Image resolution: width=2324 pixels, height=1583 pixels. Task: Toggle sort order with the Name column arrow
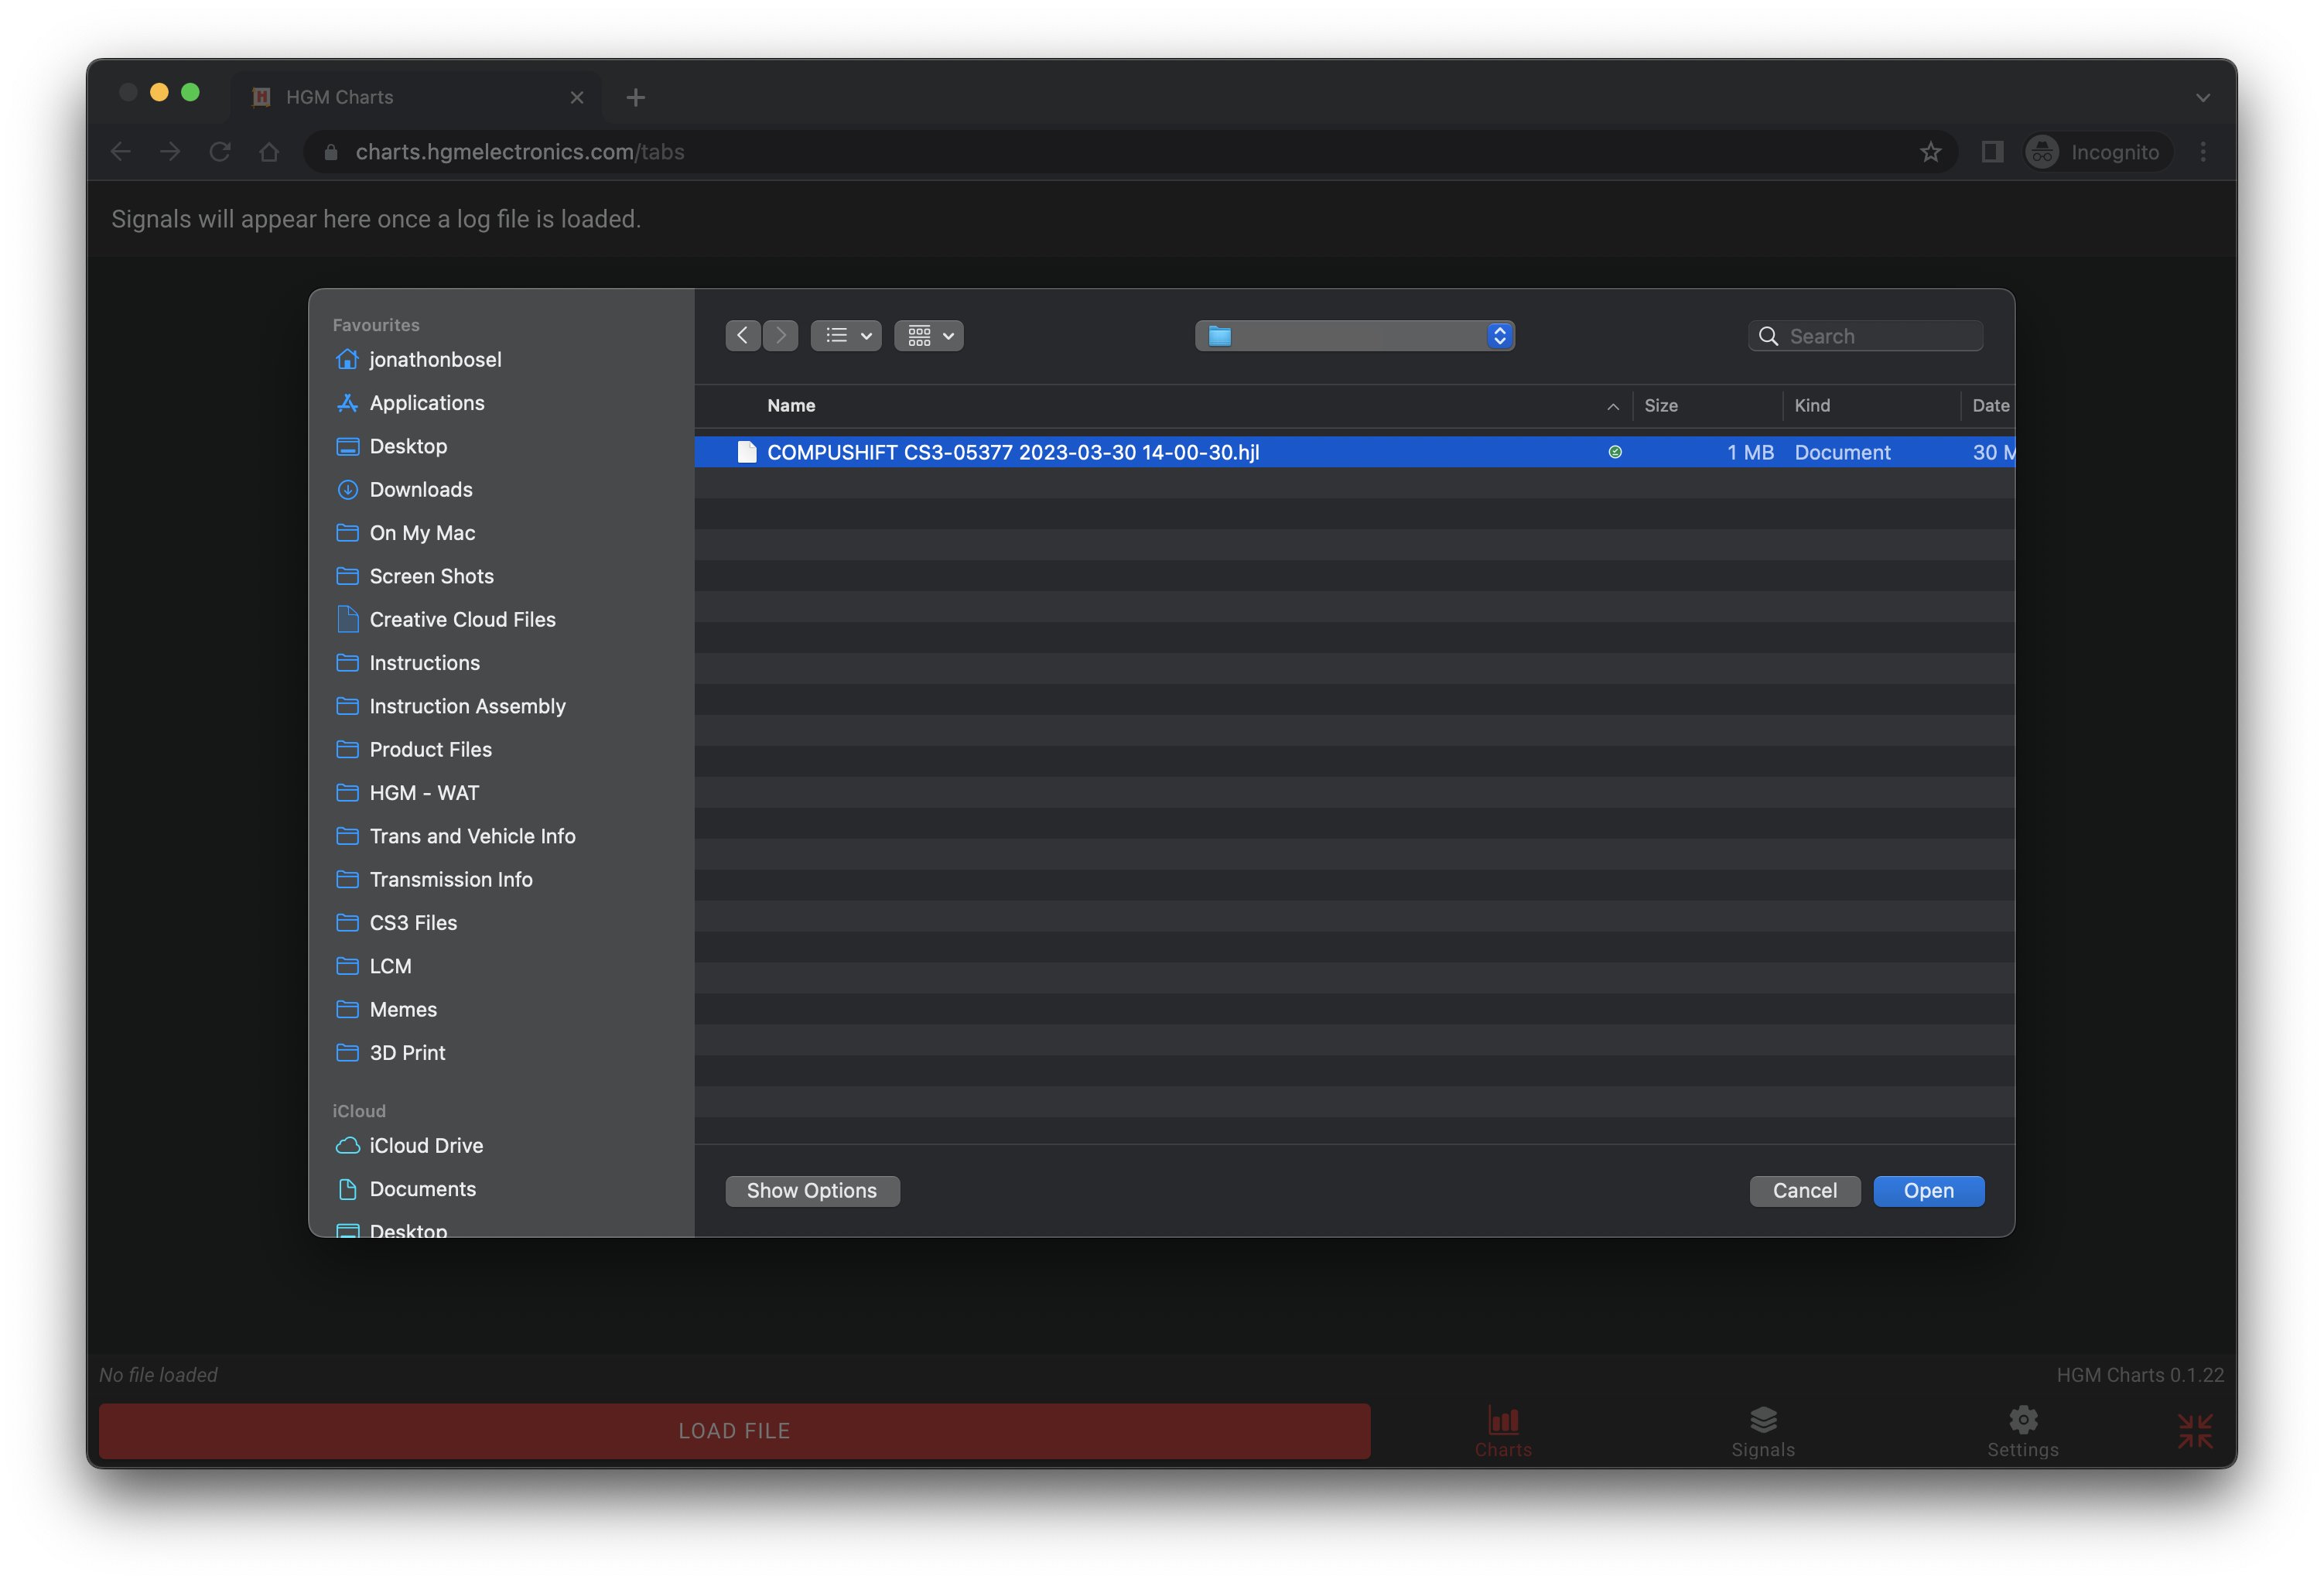[1612, 406]
